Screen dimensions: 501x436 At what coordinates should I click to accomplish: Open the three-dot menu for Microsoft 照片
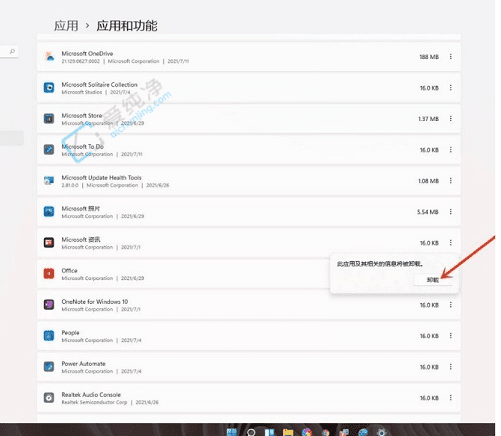(x=451, y=212)
